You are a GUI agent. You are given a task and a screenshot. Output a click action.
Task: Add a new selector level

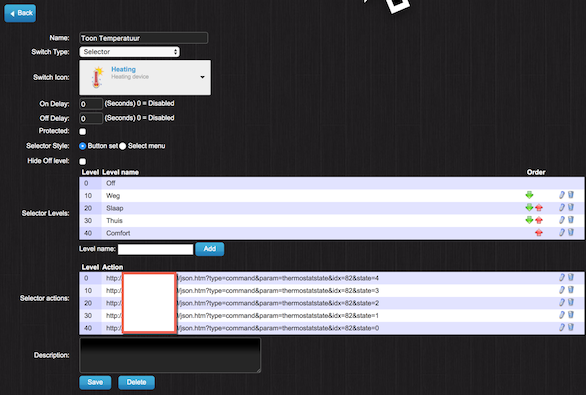point(210,249)
